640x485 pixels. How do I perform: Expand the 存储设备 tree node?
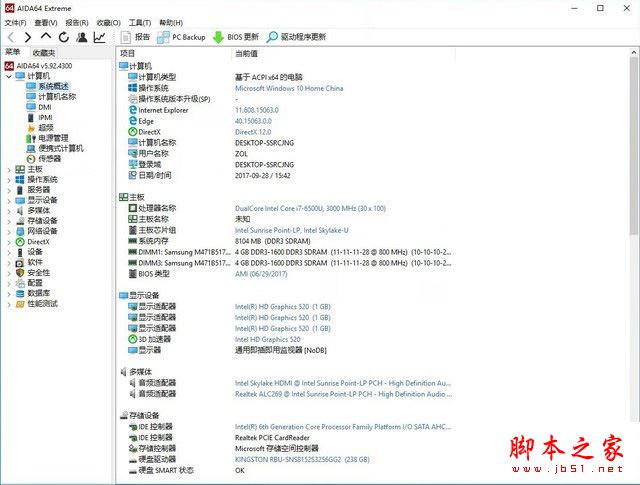pos(9,221)
